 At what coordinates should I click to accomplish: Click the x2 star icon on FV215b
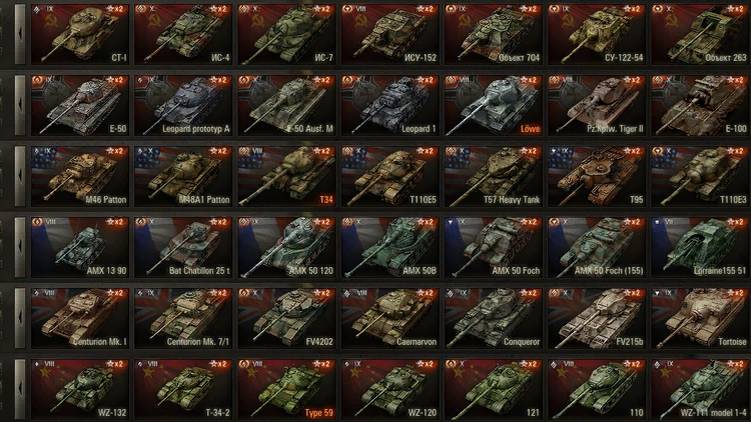coord(634,293)
